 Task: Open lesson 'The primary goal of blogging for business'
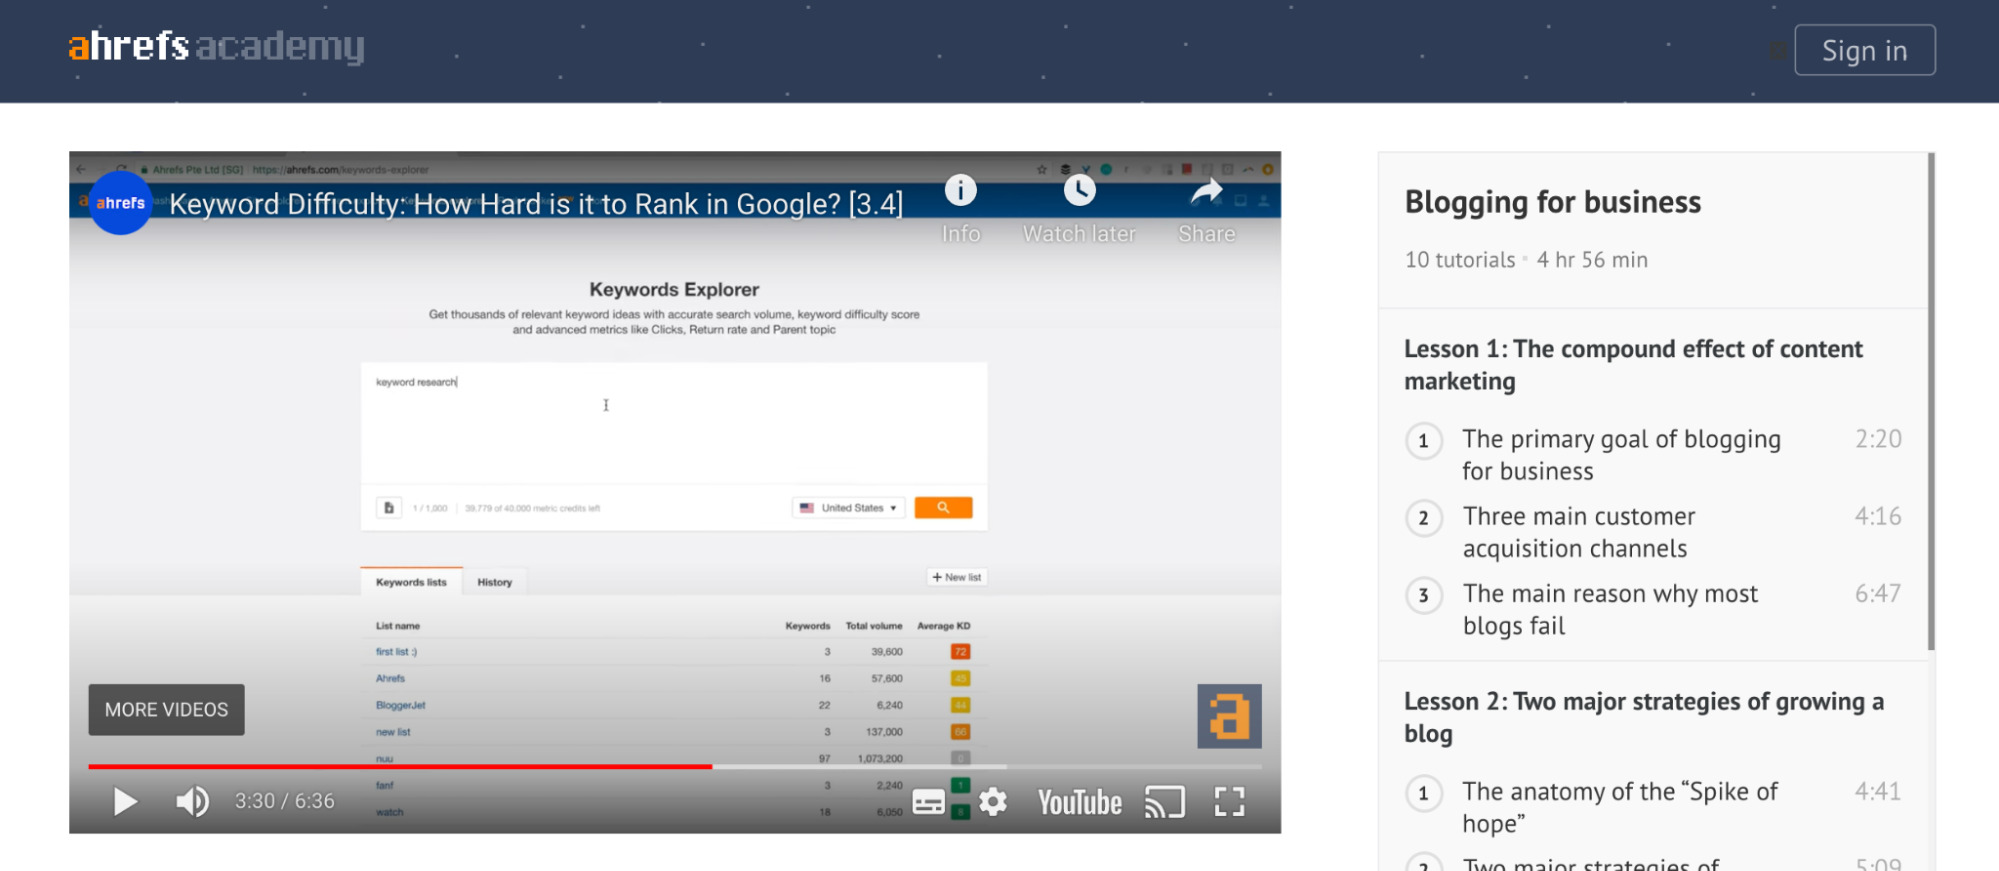click(1620, 455)
